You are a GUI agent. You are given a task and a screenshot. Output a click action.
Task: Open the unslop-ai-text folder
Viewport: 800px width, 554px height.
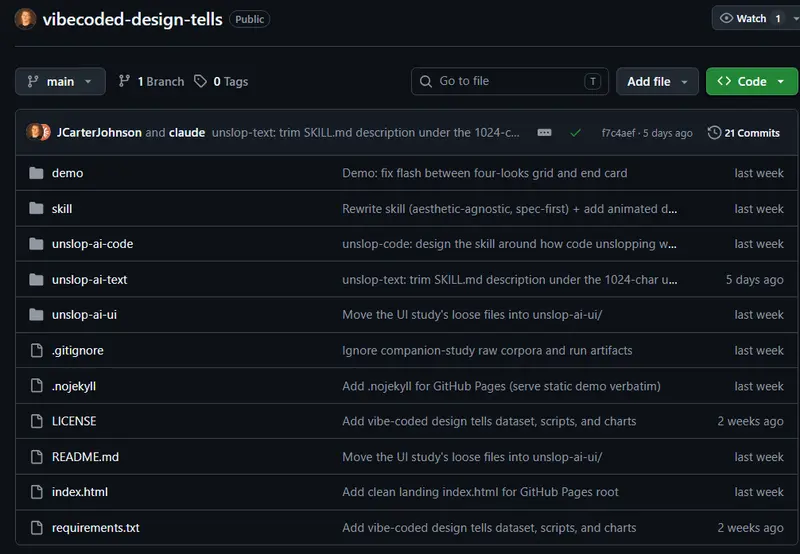pyautogui.click(x=89, y=280)
